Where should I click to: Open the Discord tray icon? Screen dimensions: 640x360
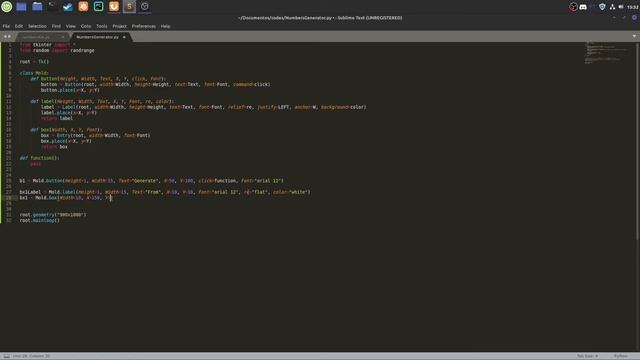click(x=583, y=7)
